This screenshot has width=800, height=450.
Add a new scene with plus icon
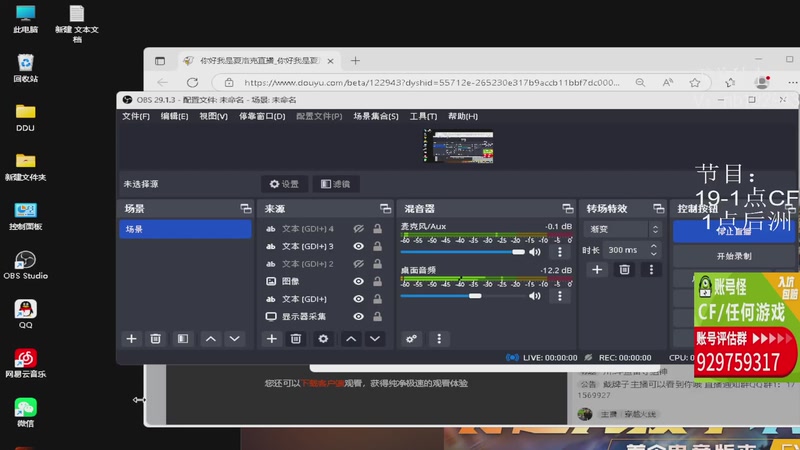click(x=131, y=339)
